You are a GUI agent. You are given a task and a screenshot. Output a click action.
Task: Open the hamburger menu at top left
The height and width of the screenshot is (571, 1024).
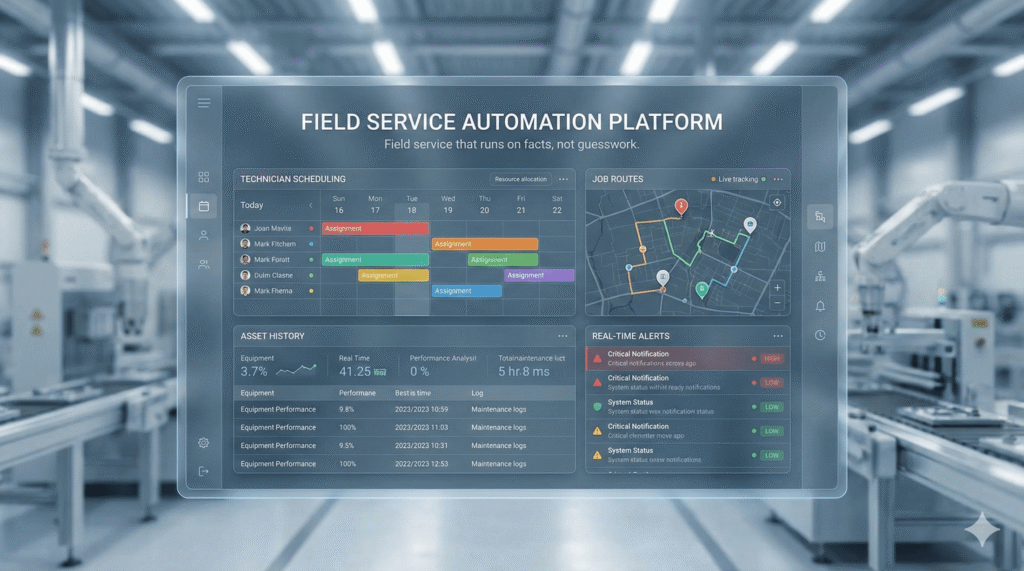coord(204,103)
